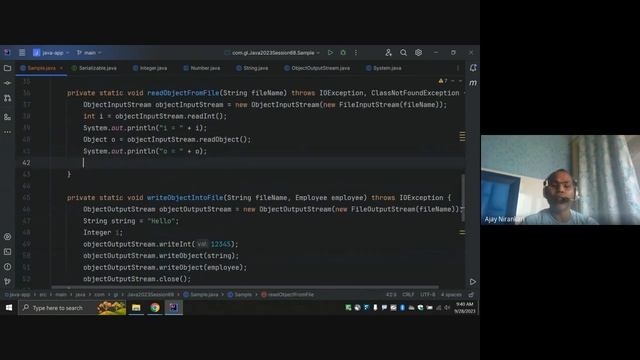This screenshot has height=360, width=640.
Task: Open the Run tool window on right bar
Action: (x=473, y=282)
